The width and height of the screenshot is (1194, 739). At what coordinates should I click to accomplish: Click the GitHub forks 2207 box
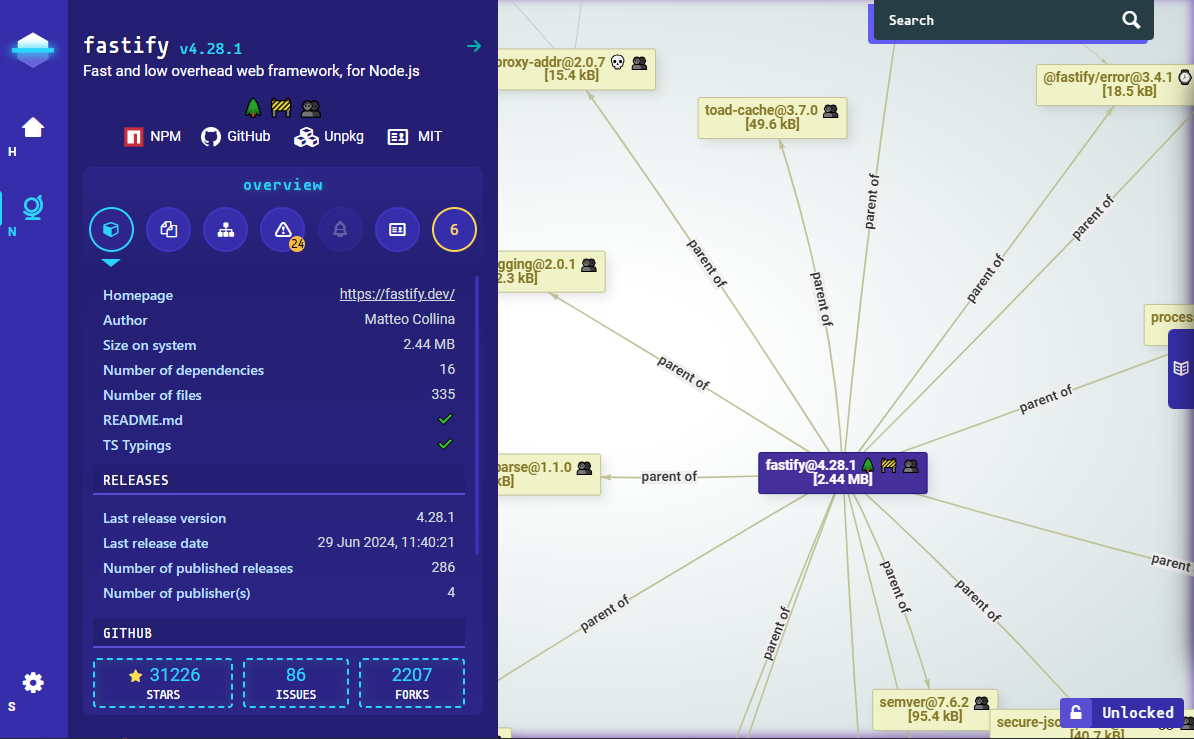coord(412,683)
